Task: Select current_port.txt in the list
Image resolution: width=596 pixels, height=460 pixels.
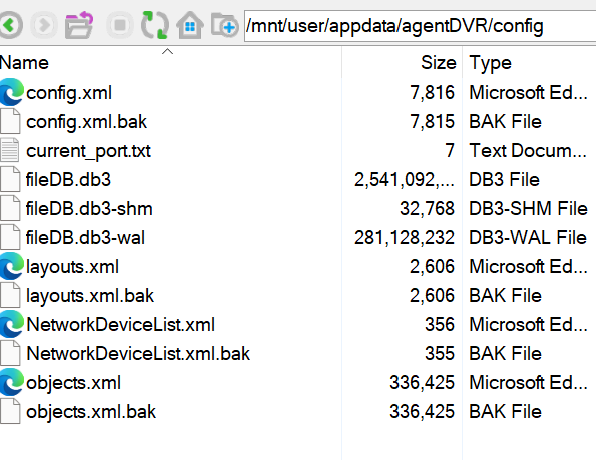Action: coord(88,151)
